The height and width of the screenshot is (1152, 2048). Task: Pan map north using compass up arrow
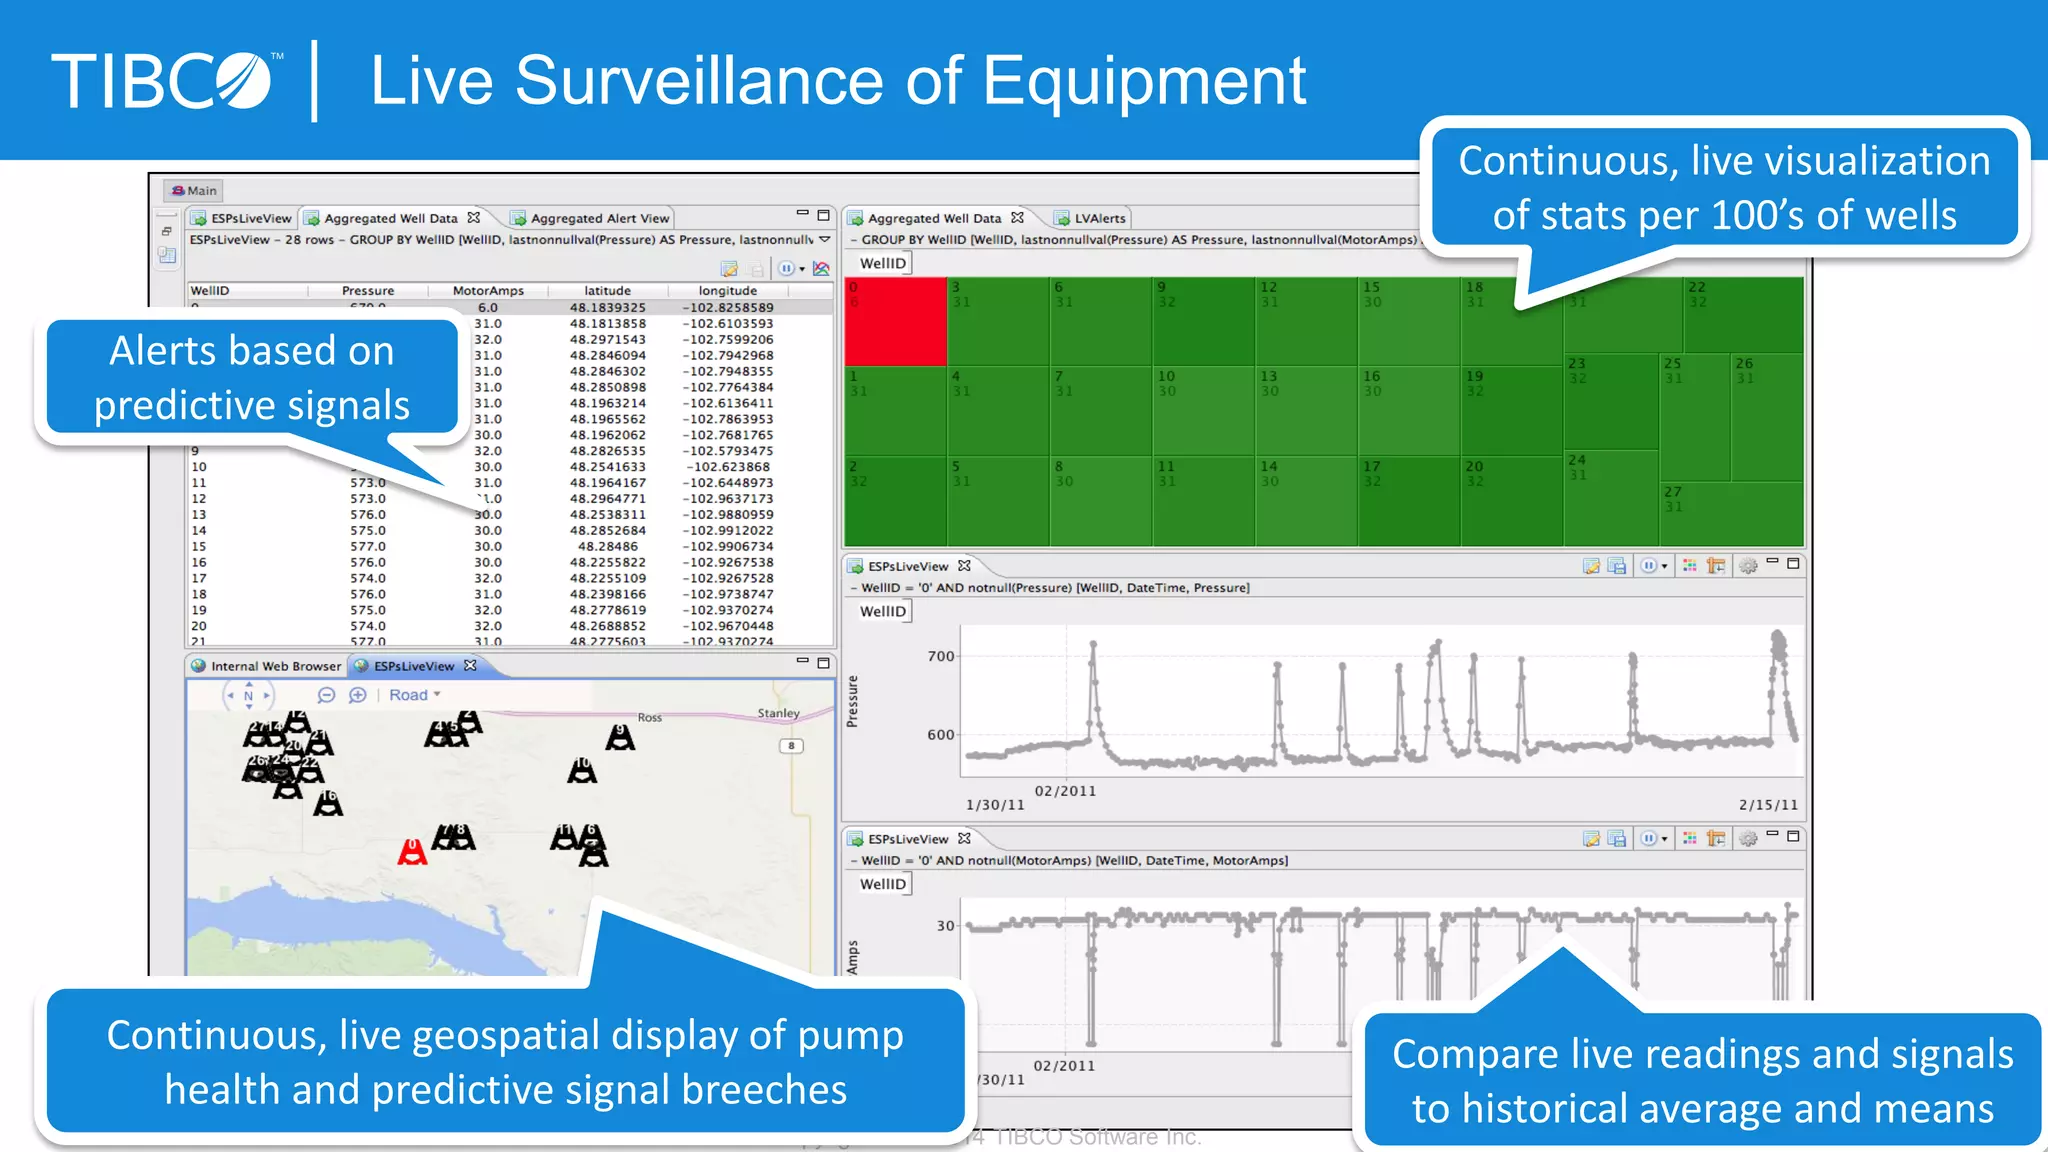[249, 684]
